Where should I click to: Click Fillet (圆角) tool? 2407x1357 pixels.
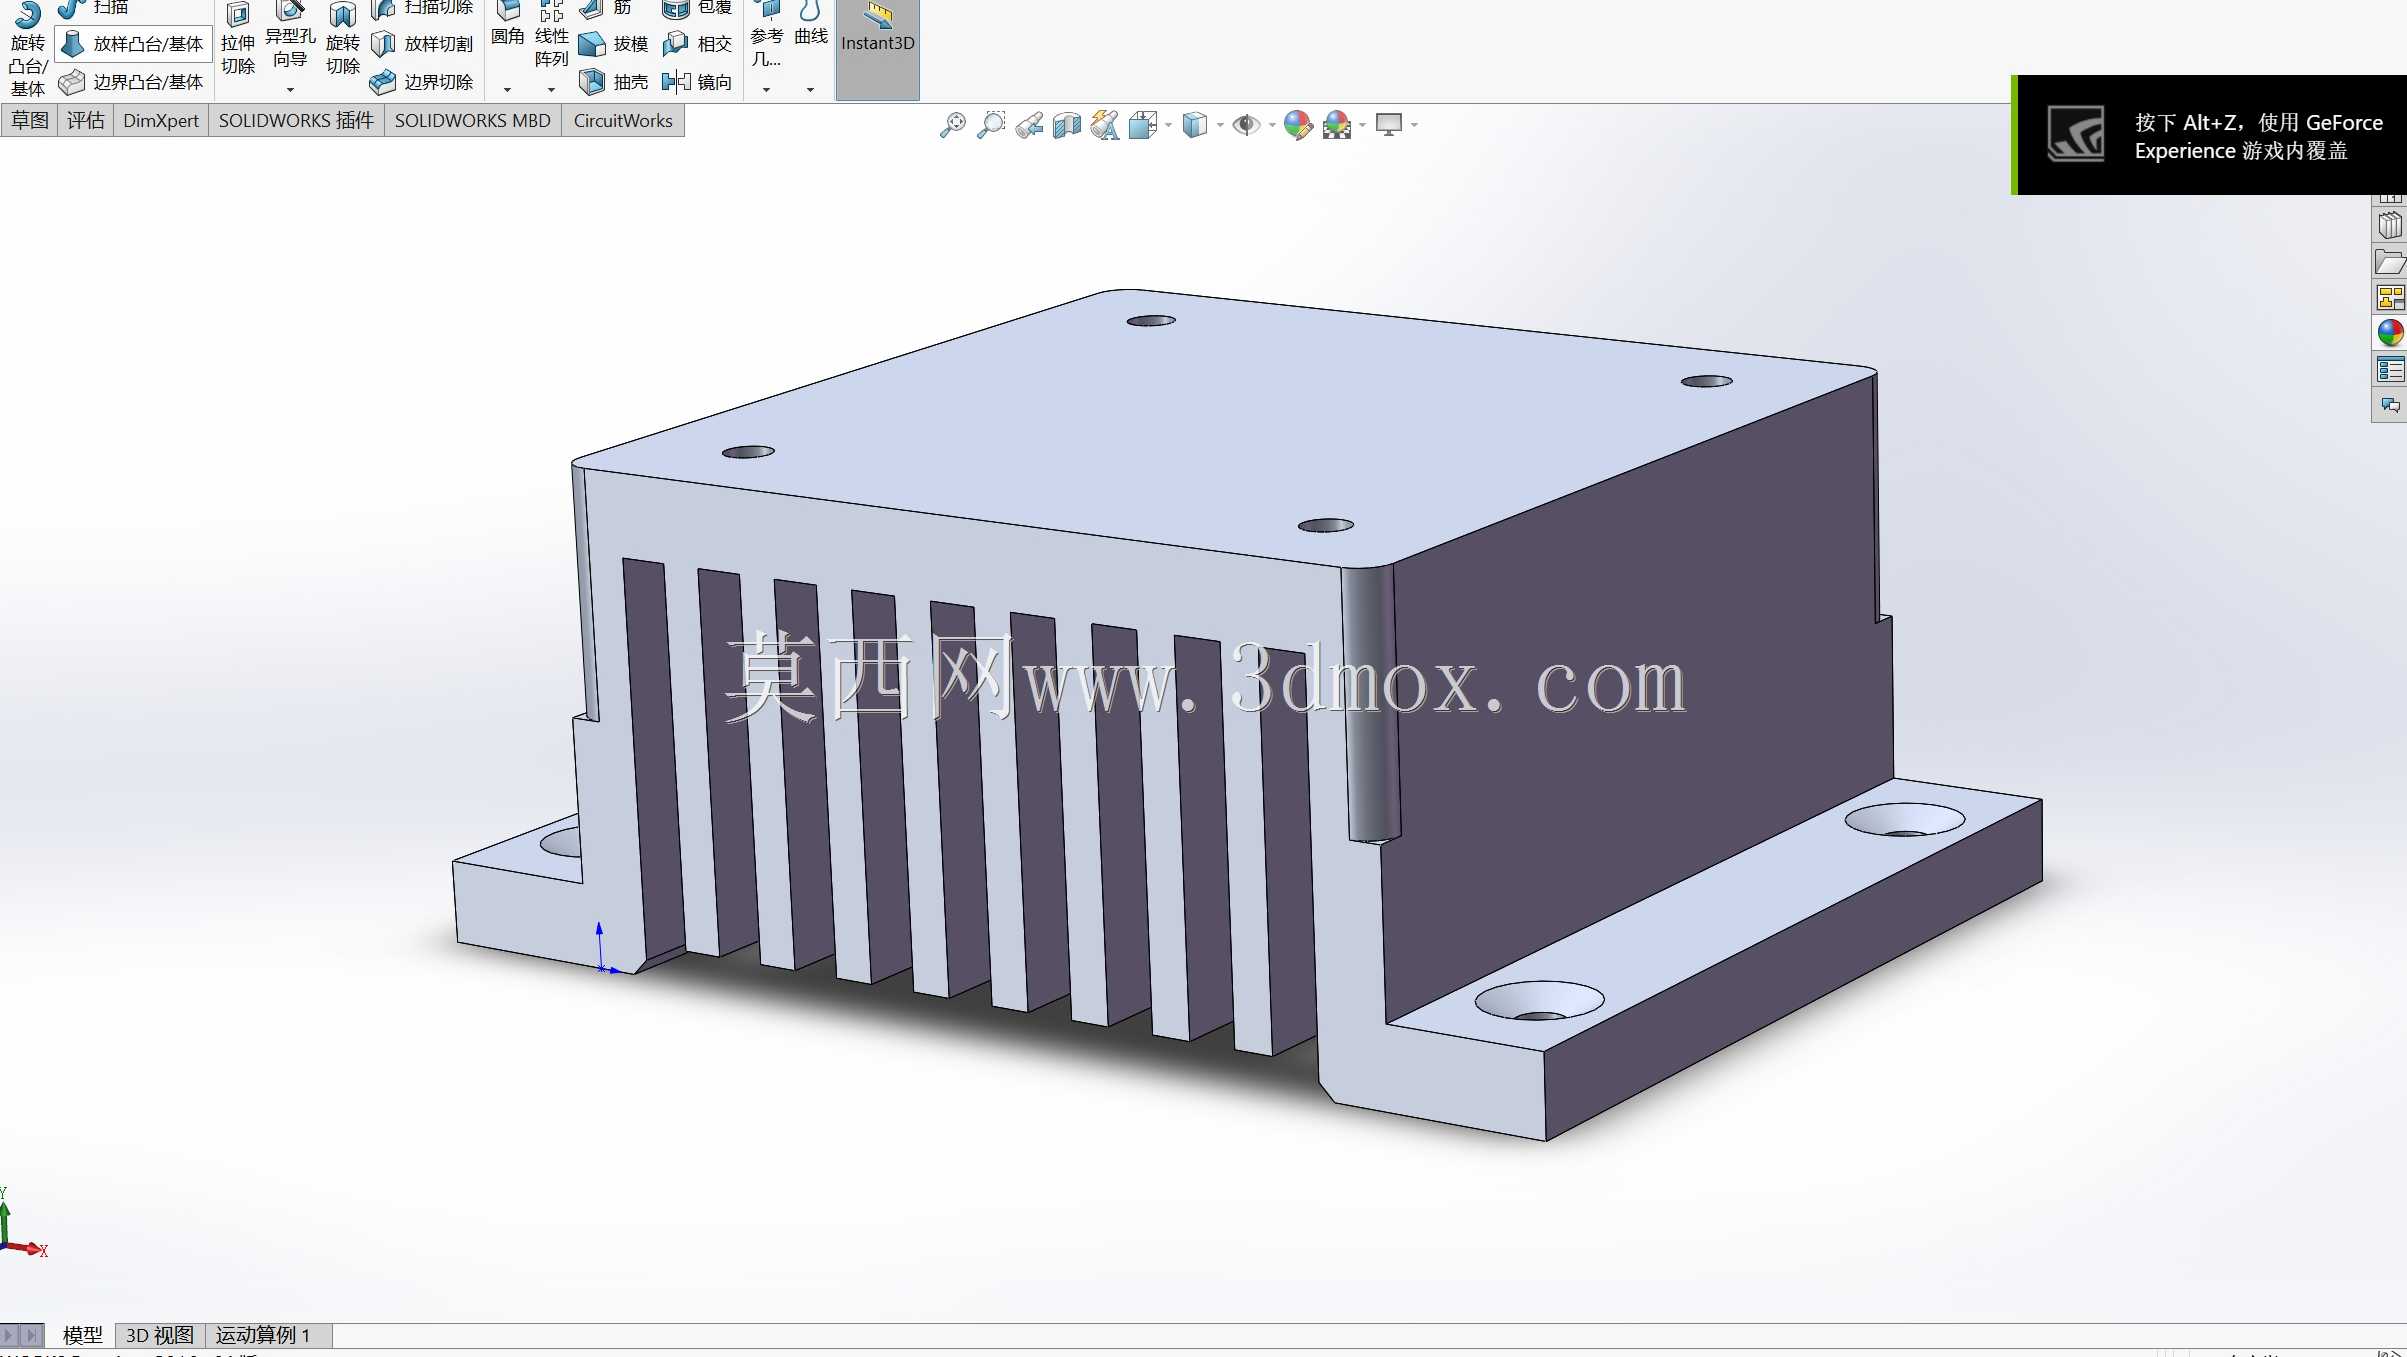pos(508,26)
